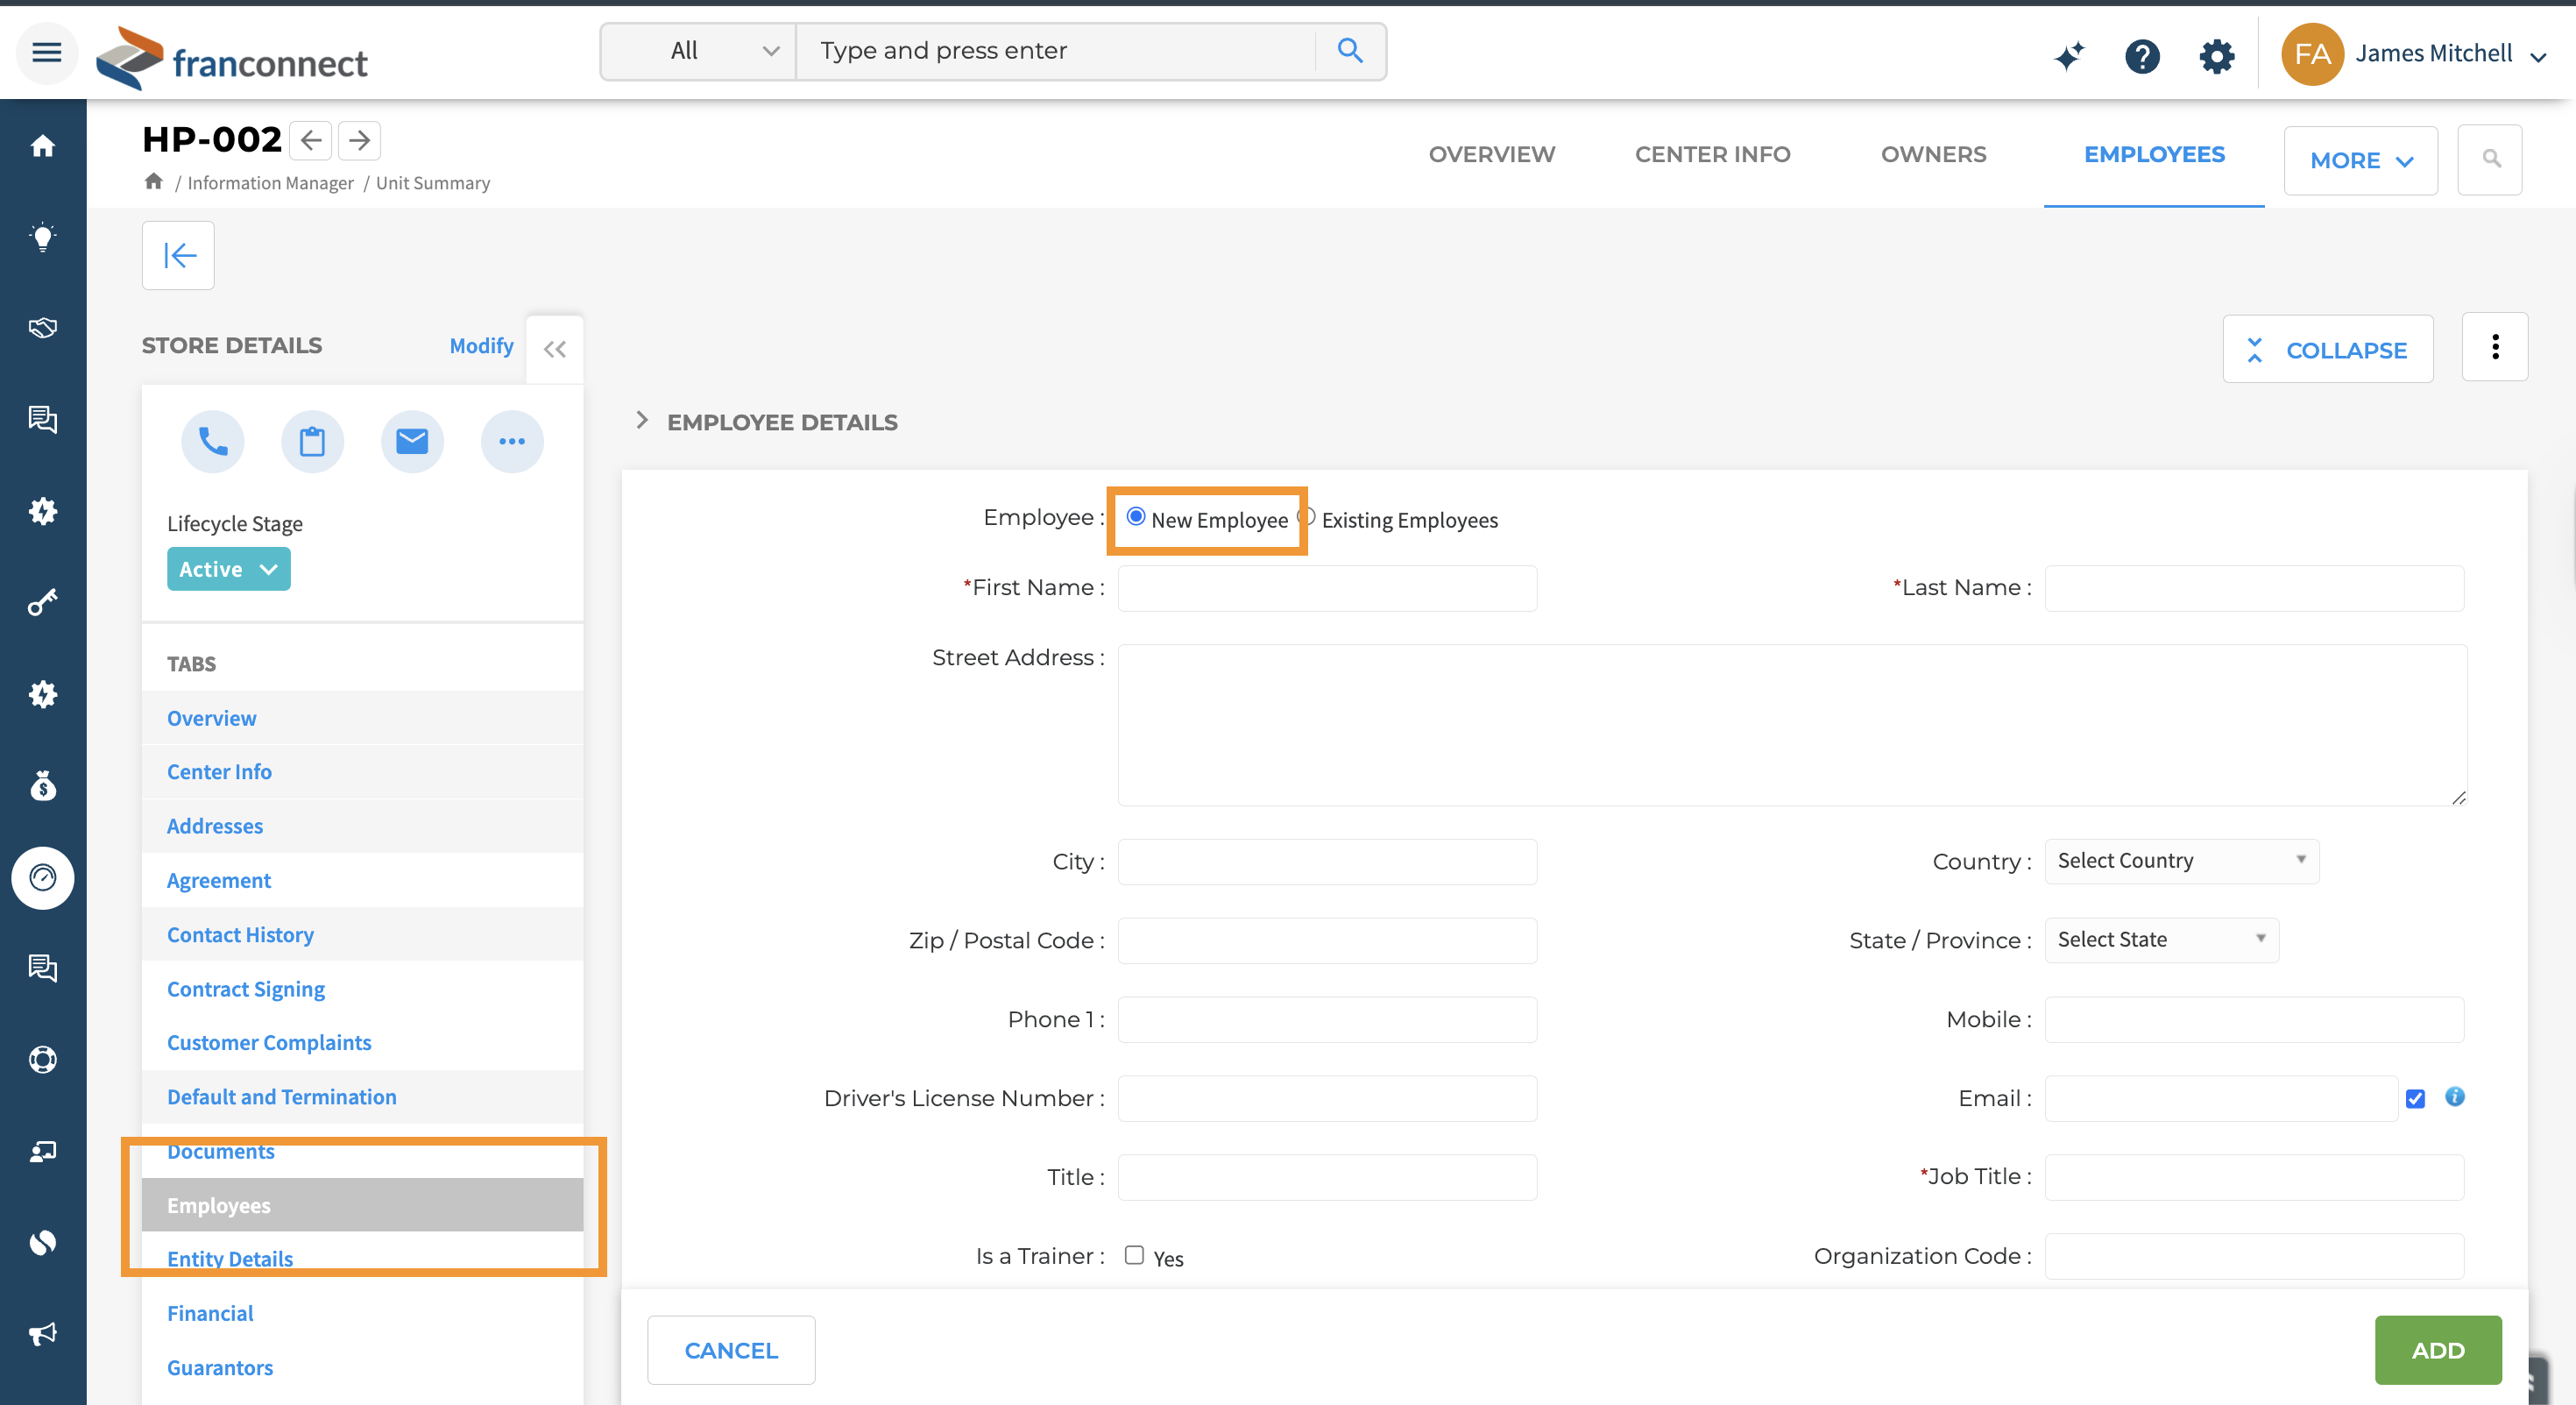Toggle the checkbox next to Email field
Viewport: 2576px width, 1405px height.
pyautogui.click(x=2415, y=1098)
